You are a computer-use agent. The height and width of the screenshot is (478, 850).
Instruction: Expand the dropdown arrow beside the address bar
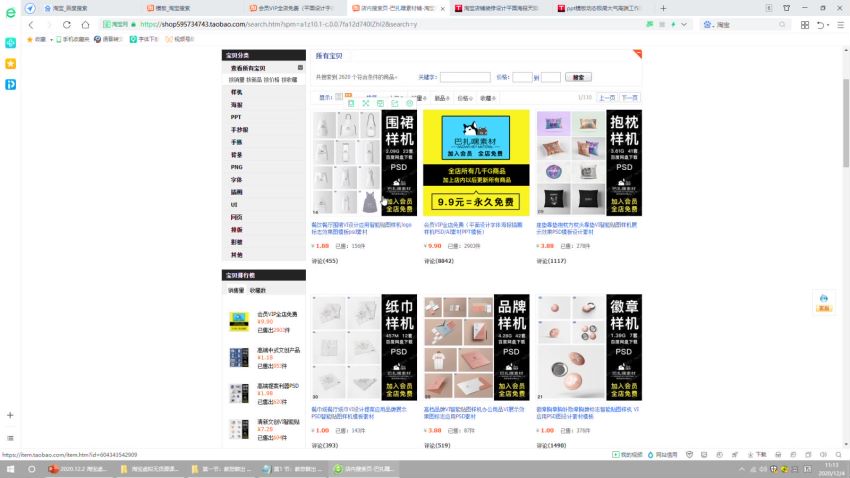684,24
